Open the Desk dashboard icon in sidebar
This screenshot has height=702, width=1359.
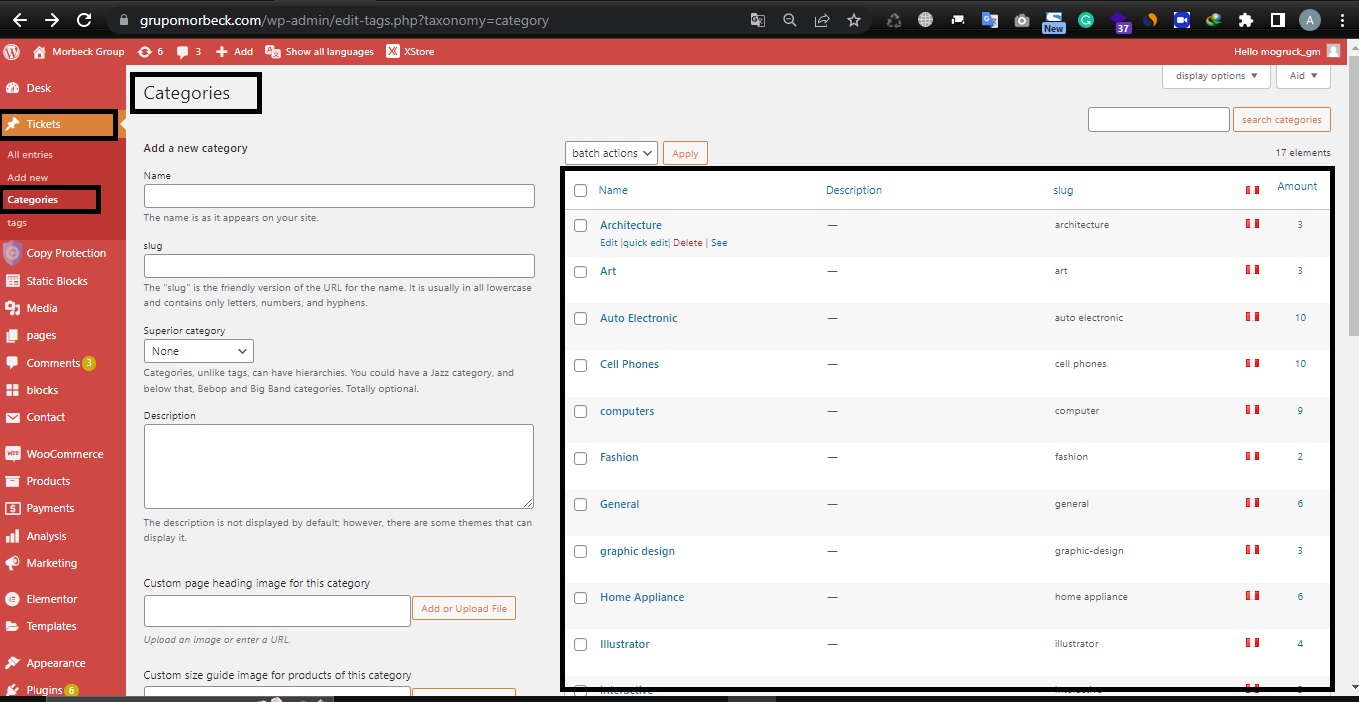[13, 88]
